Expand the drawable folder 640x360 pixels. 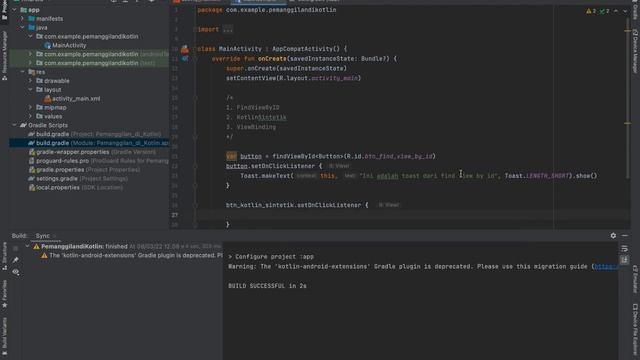(31, 81)
